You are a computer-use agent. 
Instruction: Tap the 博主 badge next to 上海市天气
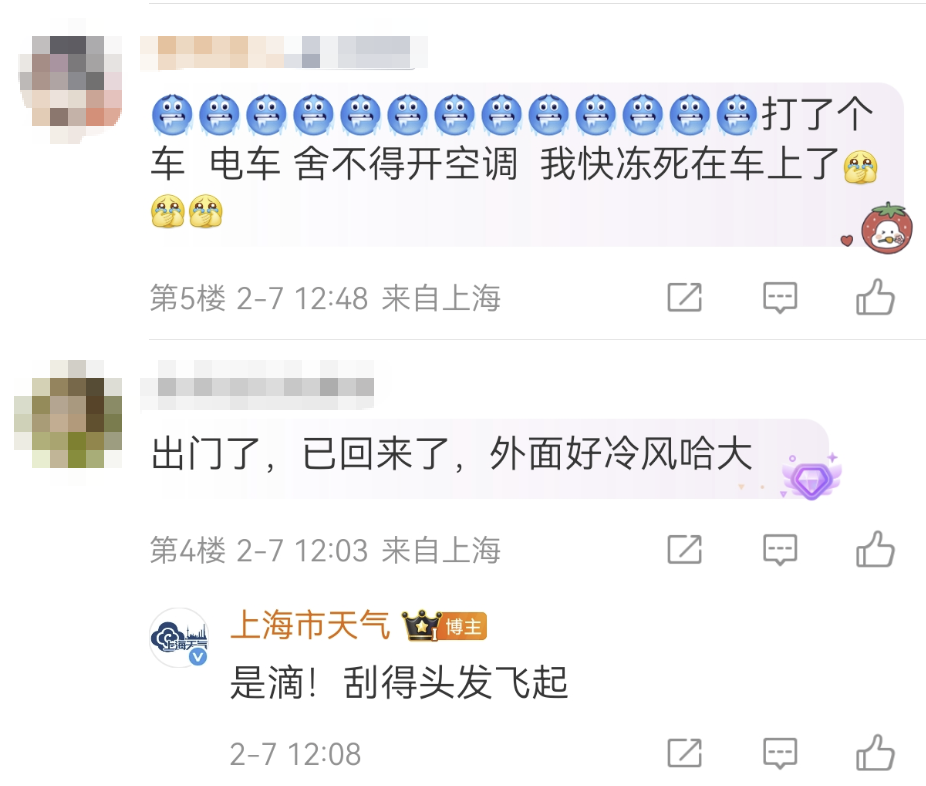pos(463,627)
